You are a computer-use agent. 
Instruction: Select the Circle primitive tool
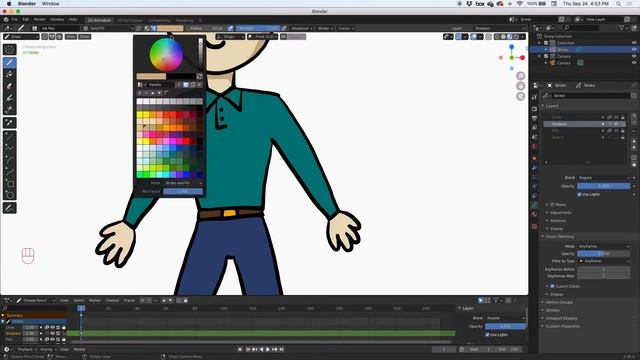pos(9,195)
